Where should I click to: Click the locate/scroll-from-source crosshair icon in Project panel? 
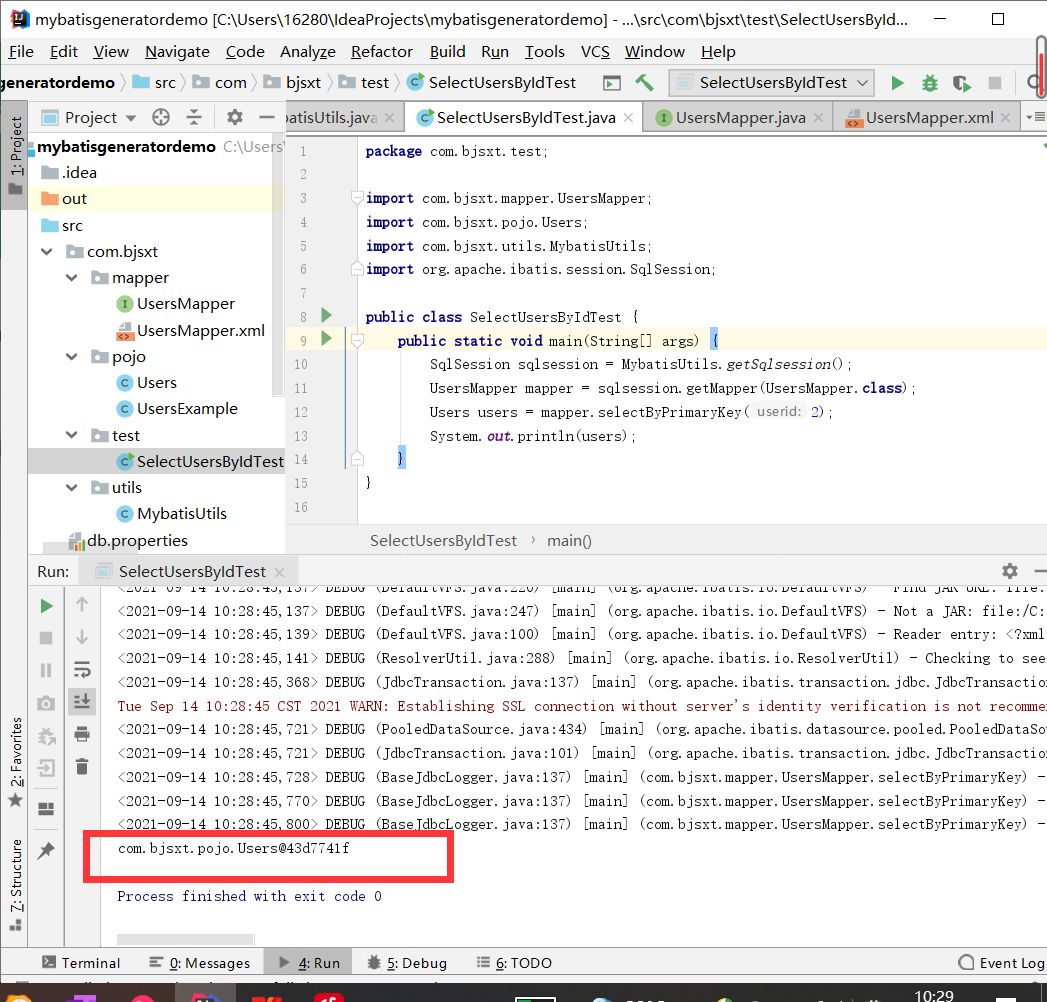pos(161,117)
